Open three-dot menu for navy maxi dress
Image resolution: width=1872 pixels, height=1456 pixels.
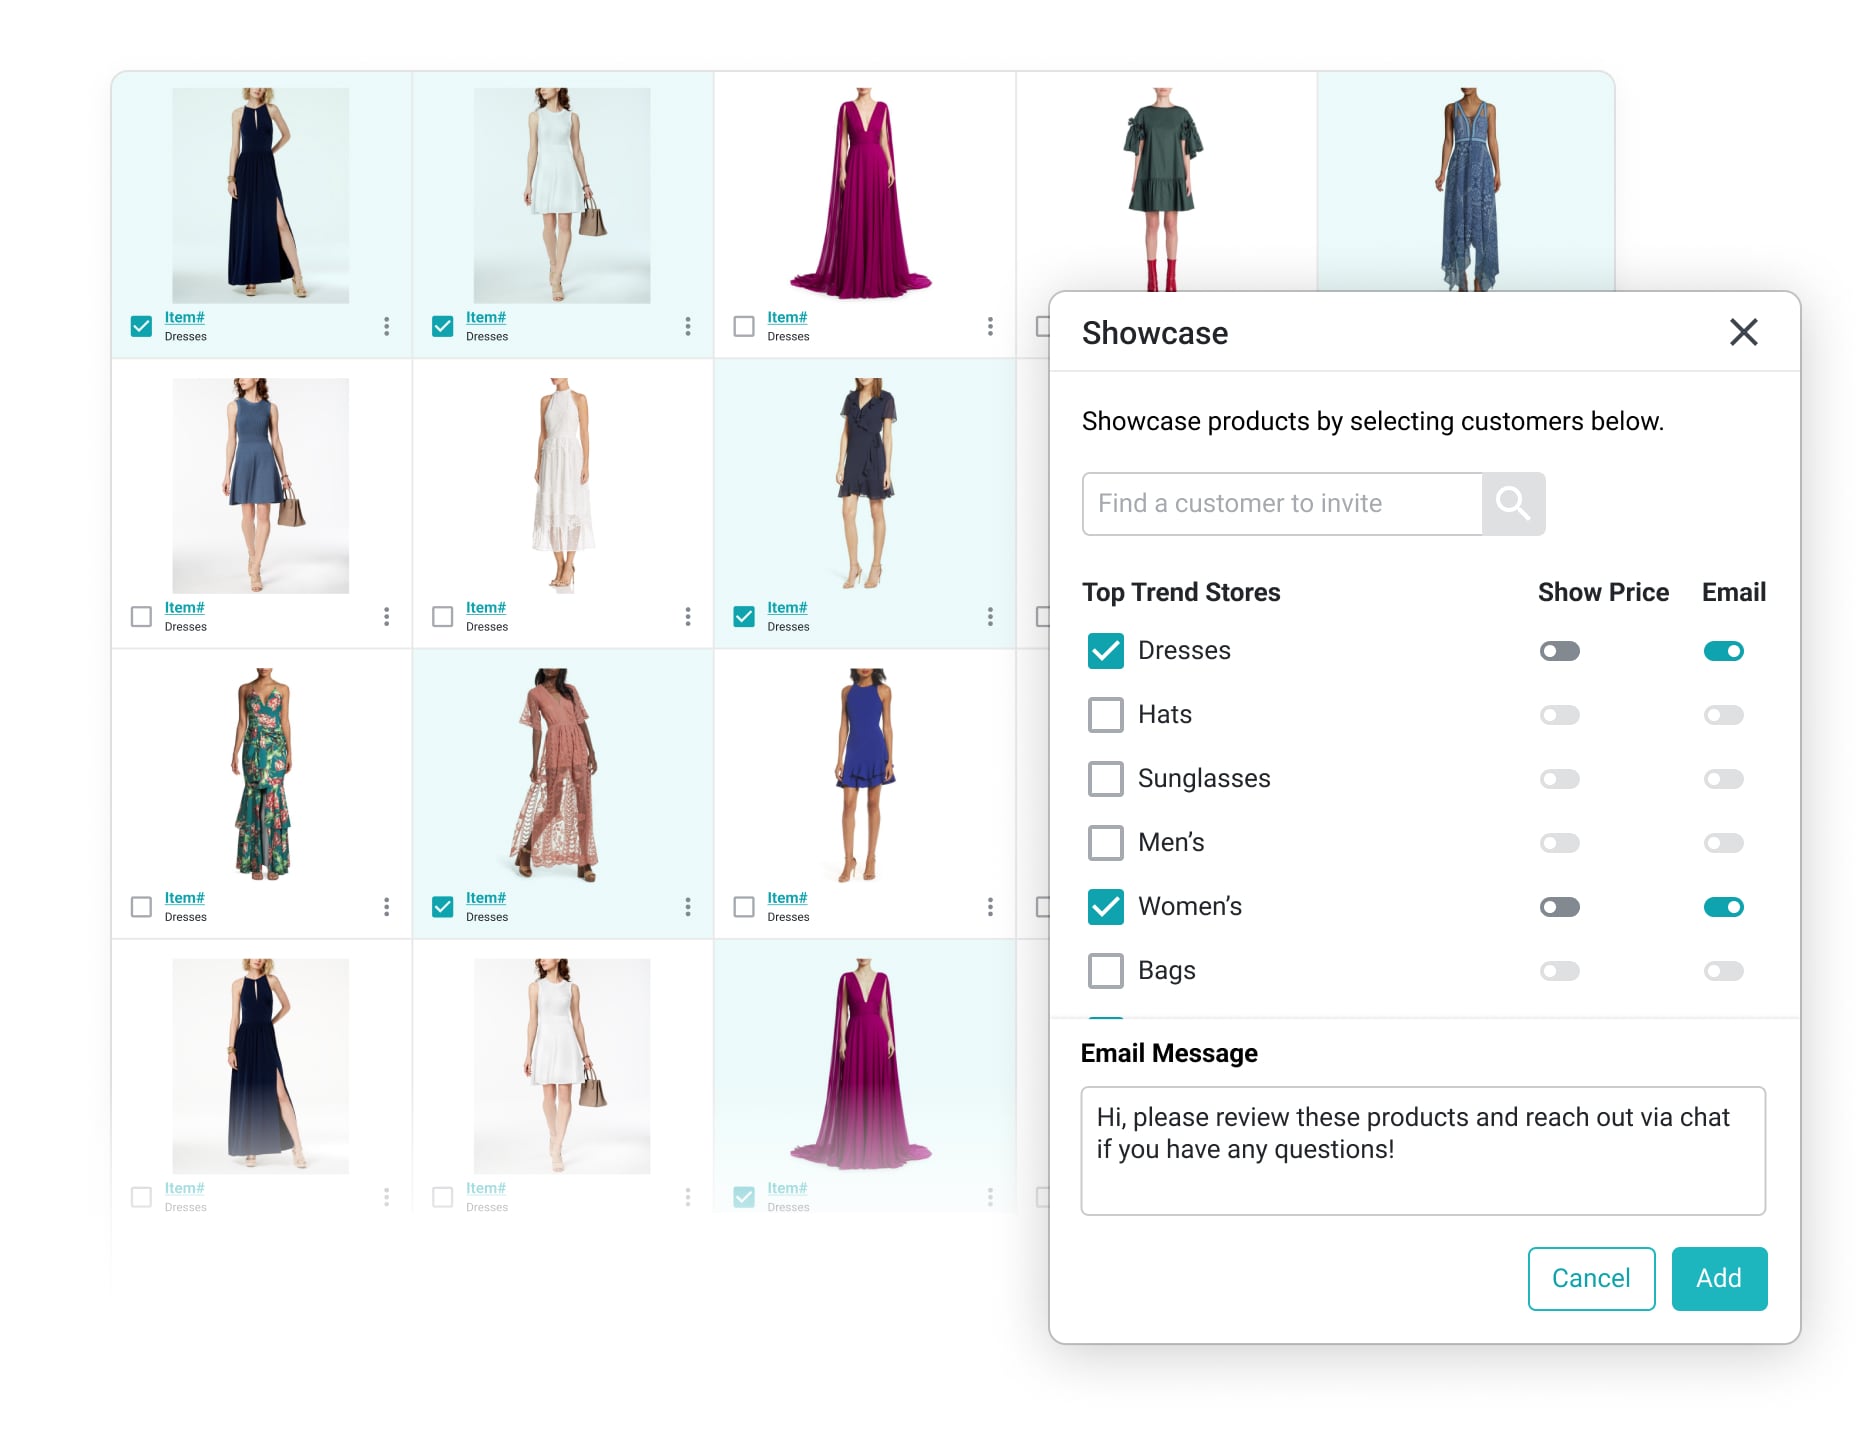[387, 326]
